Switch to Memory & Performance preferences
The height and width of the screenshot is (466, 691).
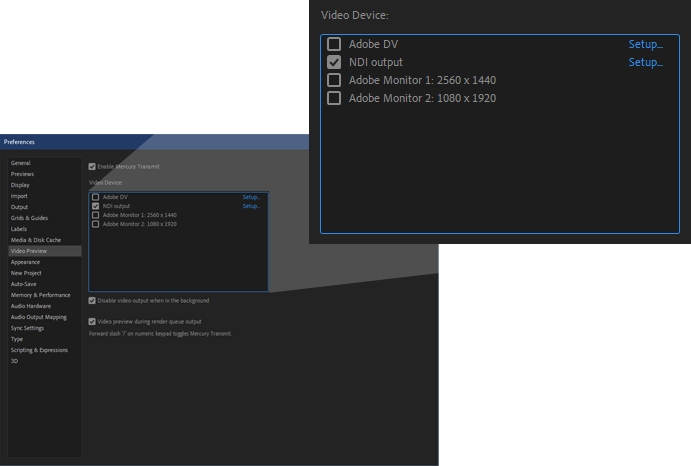pyautogui.click(x=40, y=295)
